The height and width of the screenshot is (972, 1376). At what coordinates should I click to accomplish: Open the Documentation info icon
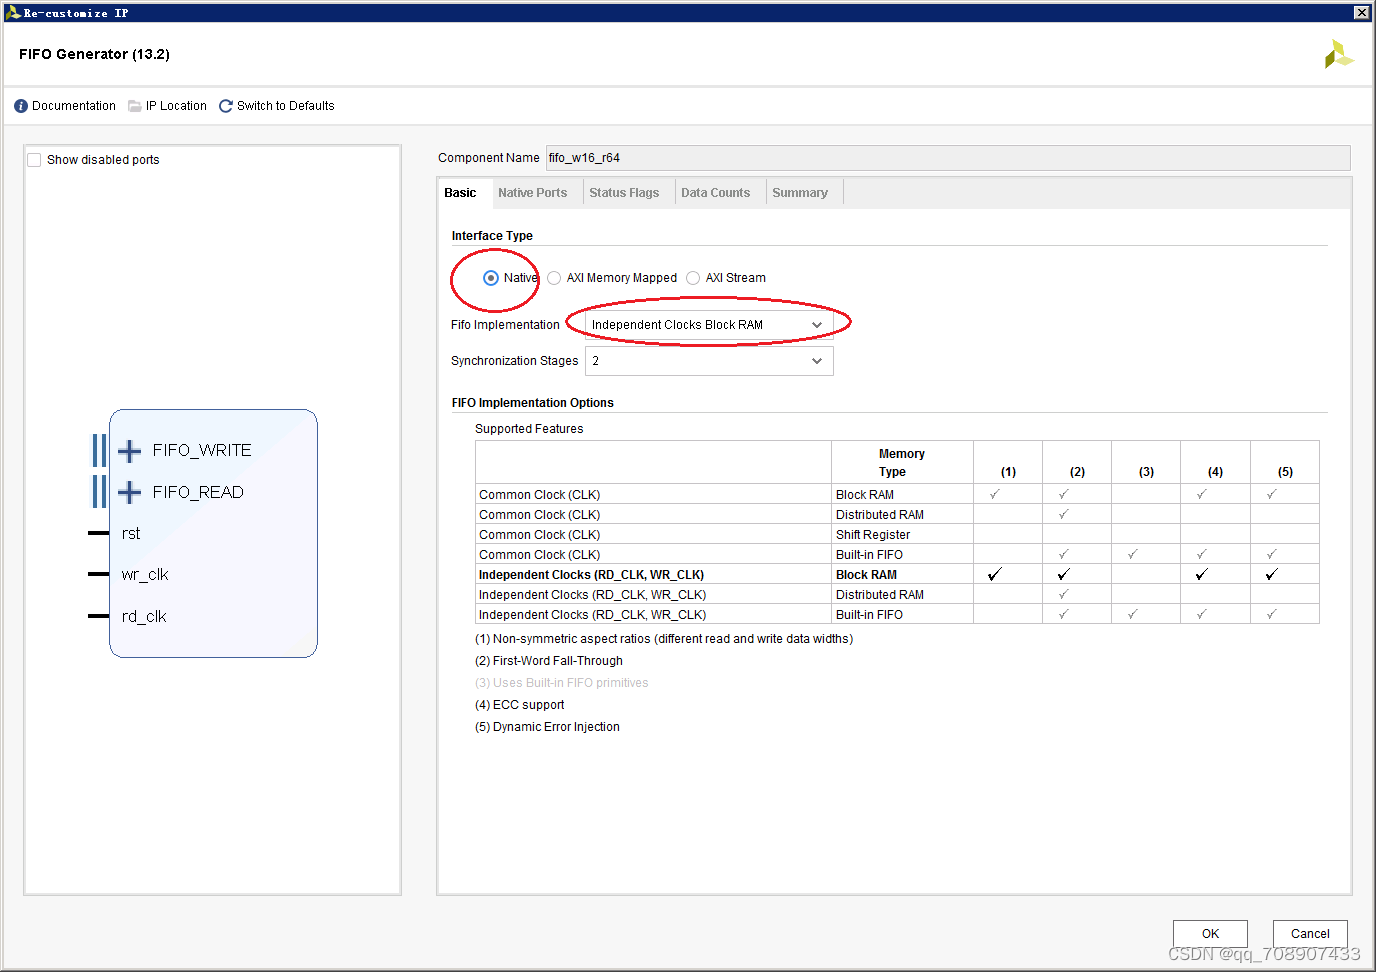click(x=21, y=106)
